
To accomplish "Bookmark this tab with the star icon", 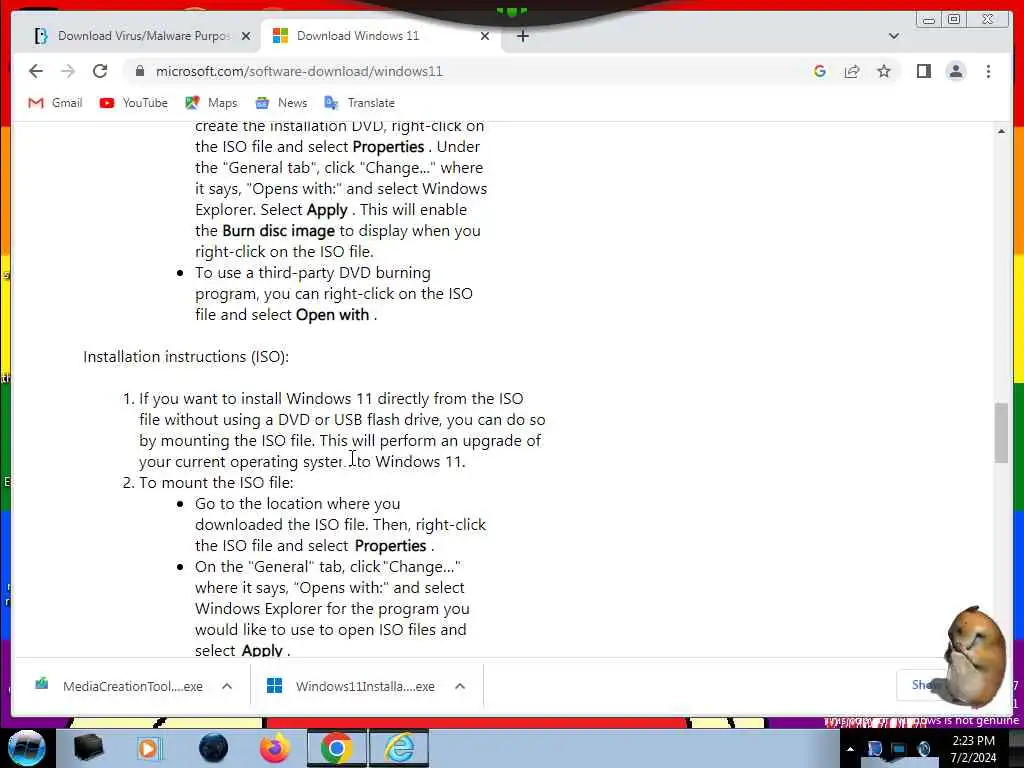I will coord(884,71).
